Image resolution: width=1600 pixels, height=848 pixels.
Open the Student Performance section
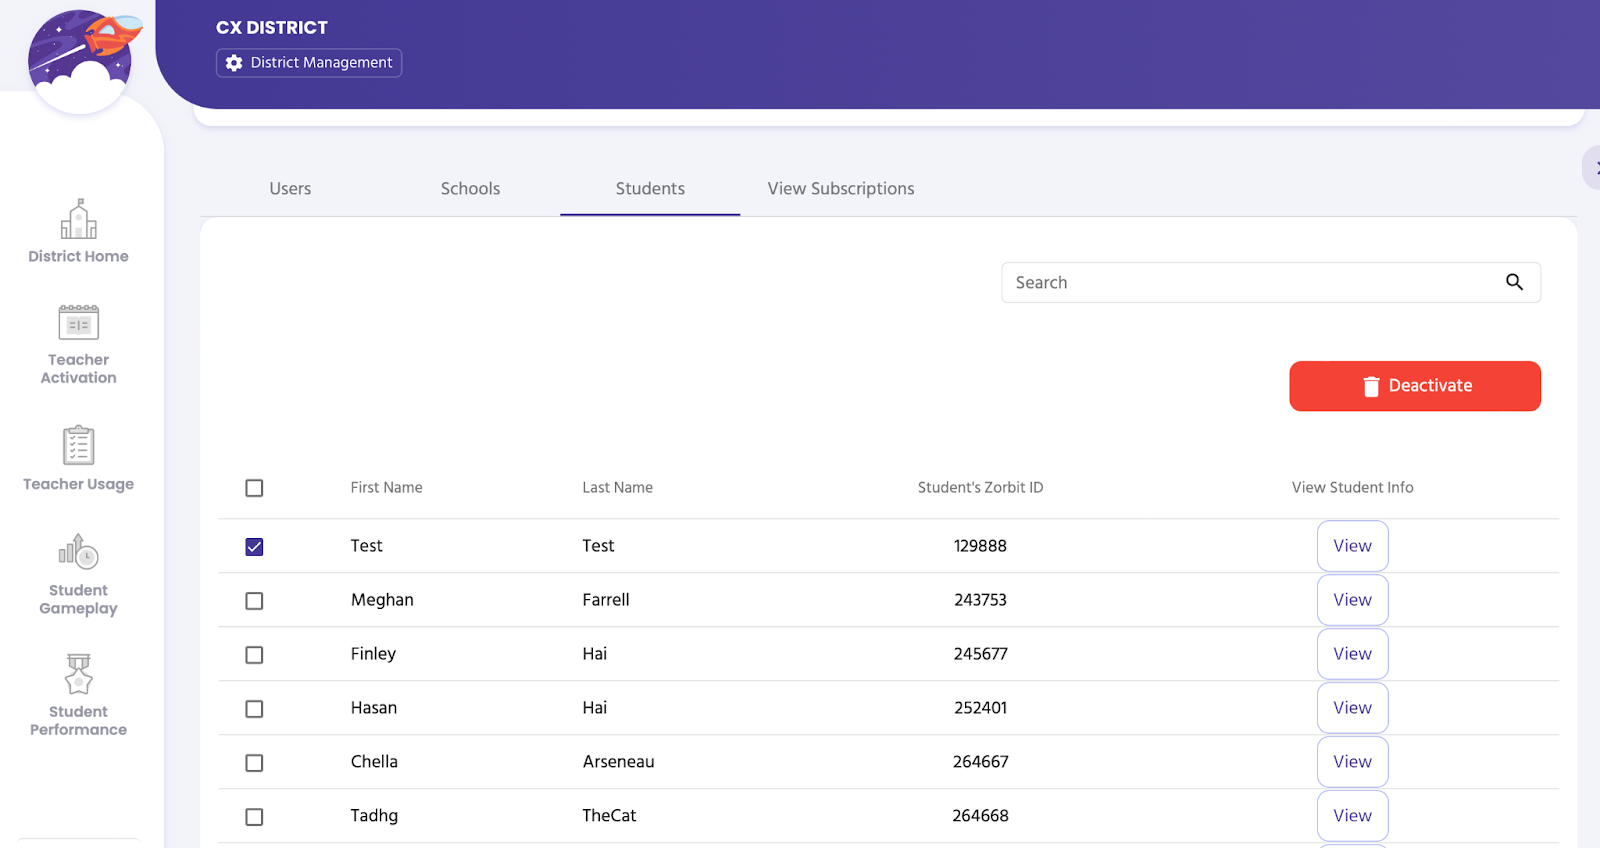[x=78, y=695]
